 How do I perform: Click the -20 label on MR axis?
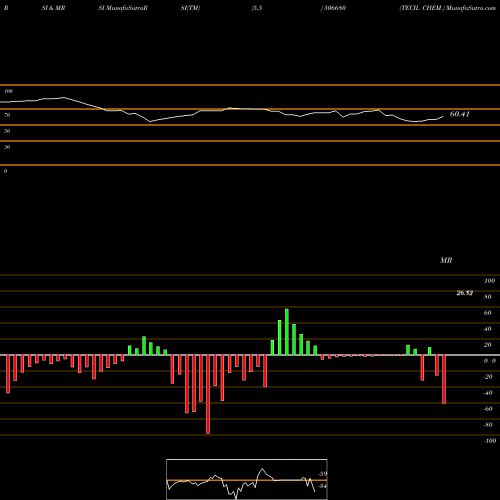click(x=488, y=377)
